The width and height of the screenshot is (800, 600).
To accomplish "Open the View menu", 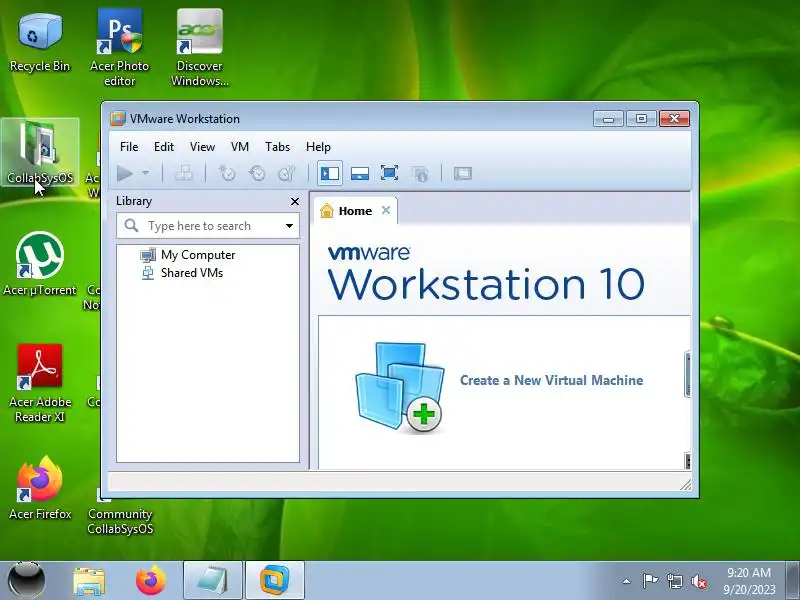I will (202, 147).
